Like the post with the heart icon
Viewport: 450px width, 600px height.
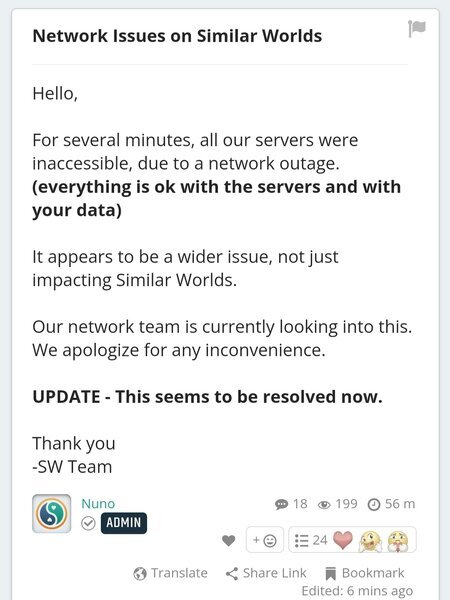point(228,540)
